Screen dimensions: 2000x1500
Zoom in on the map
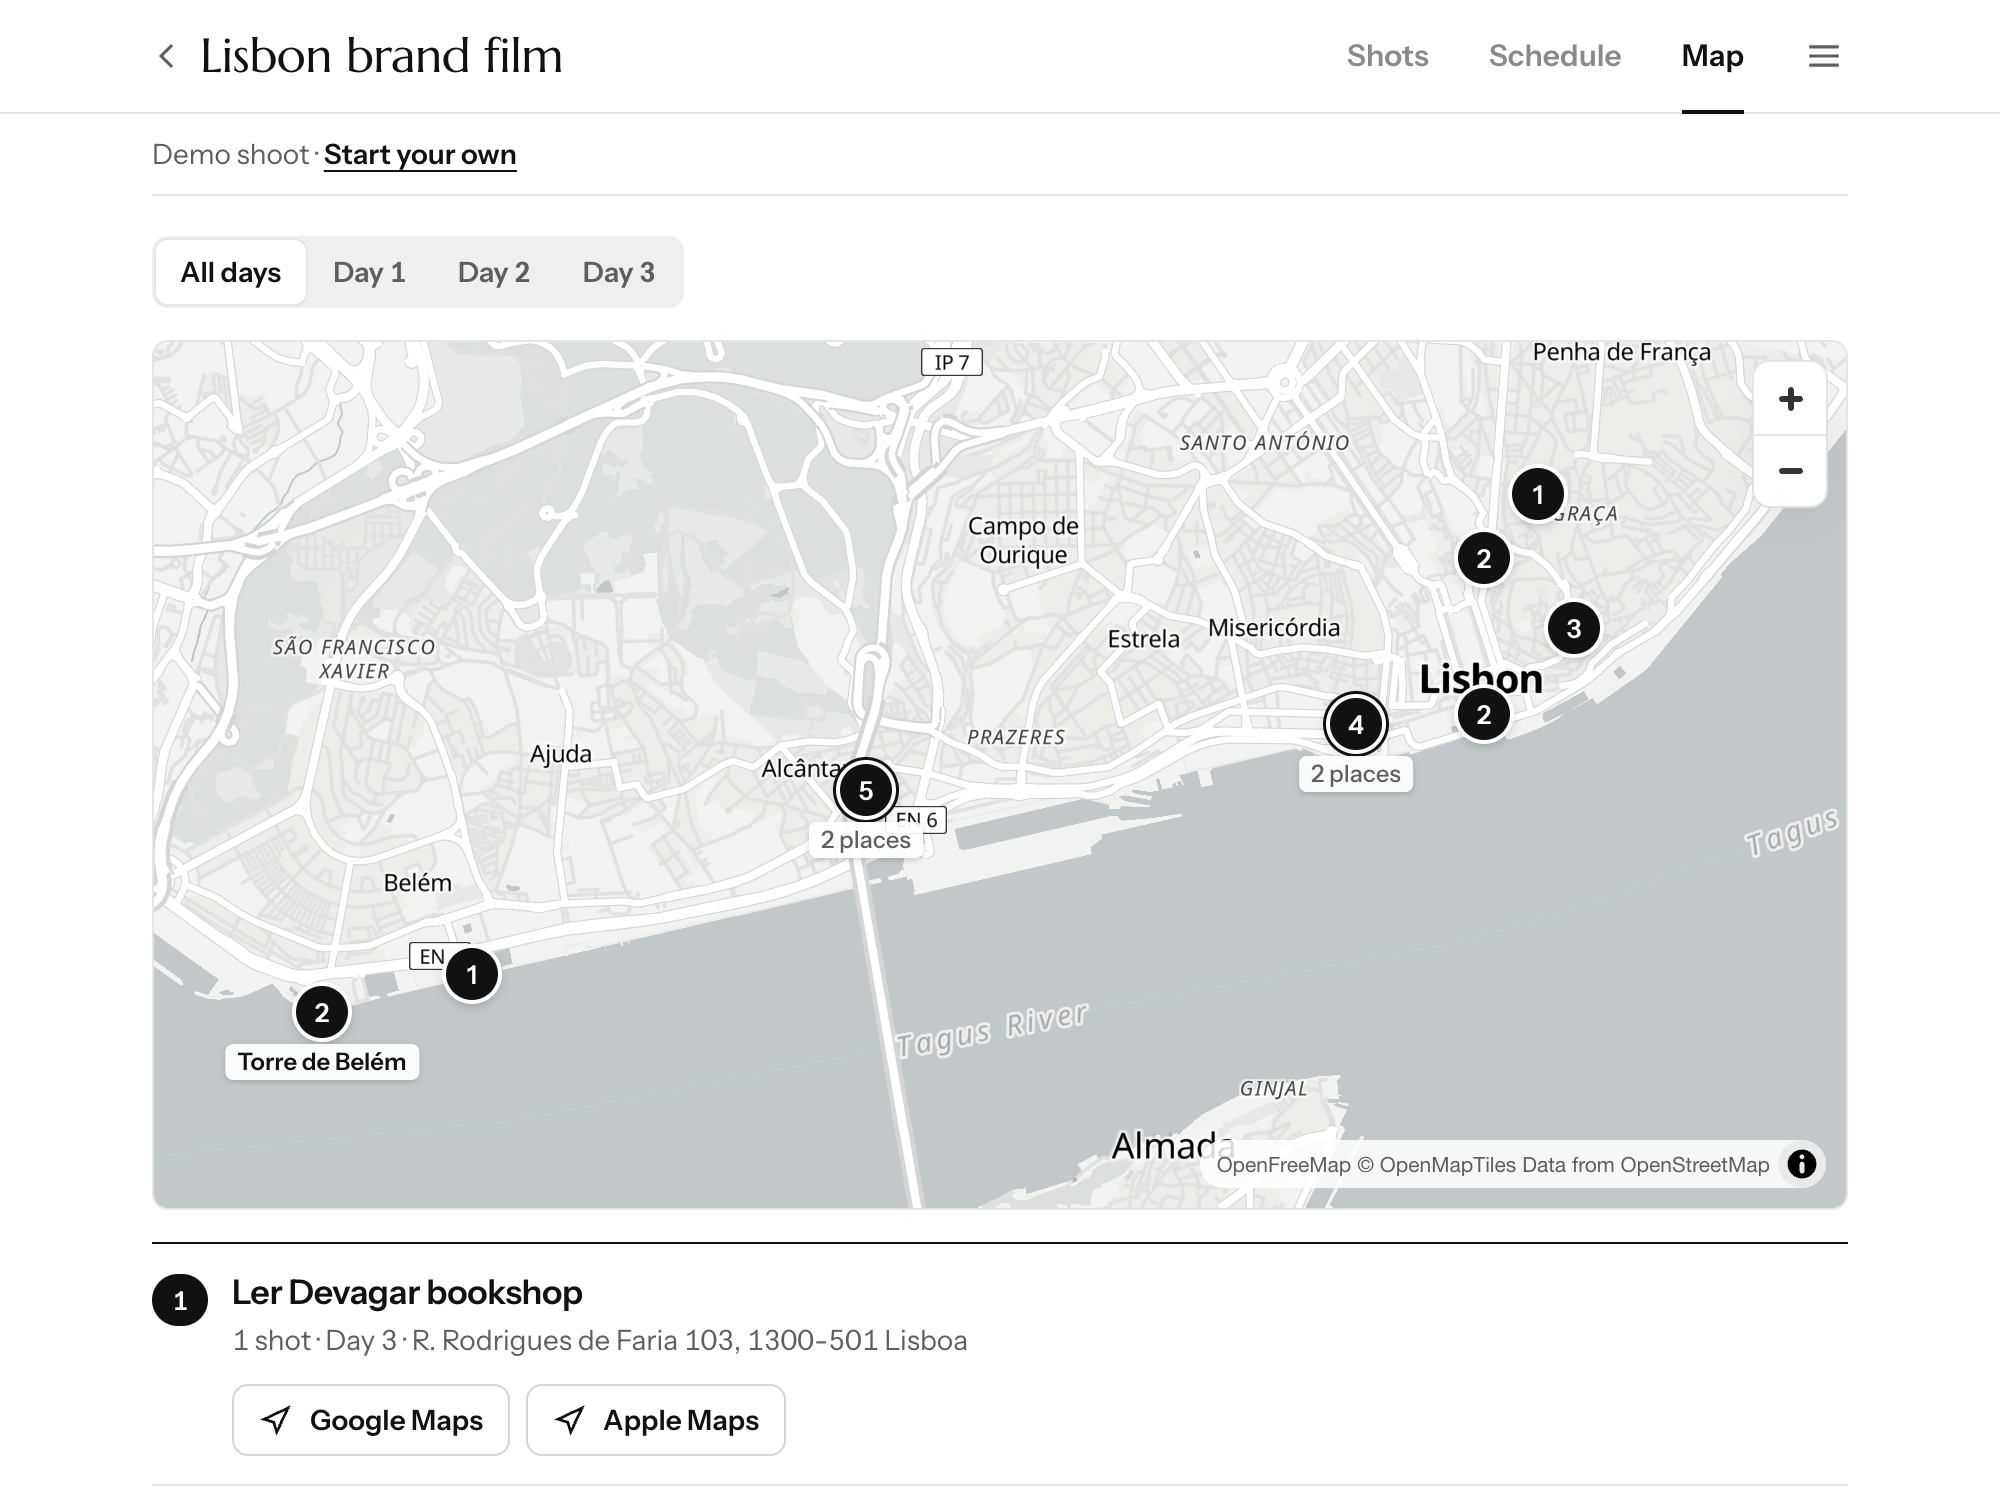(x=1791, y=399)
